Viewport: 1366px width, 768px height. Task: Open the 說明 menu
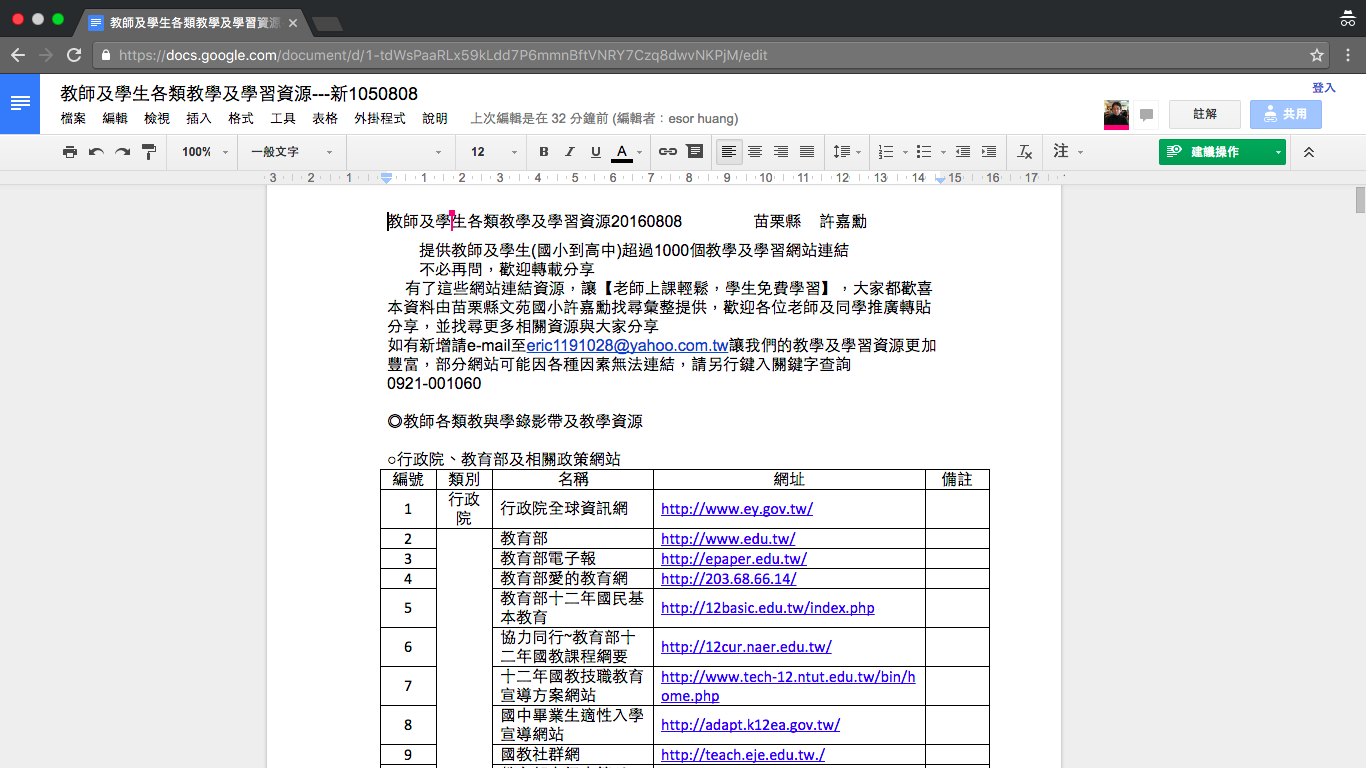point(435,118)
